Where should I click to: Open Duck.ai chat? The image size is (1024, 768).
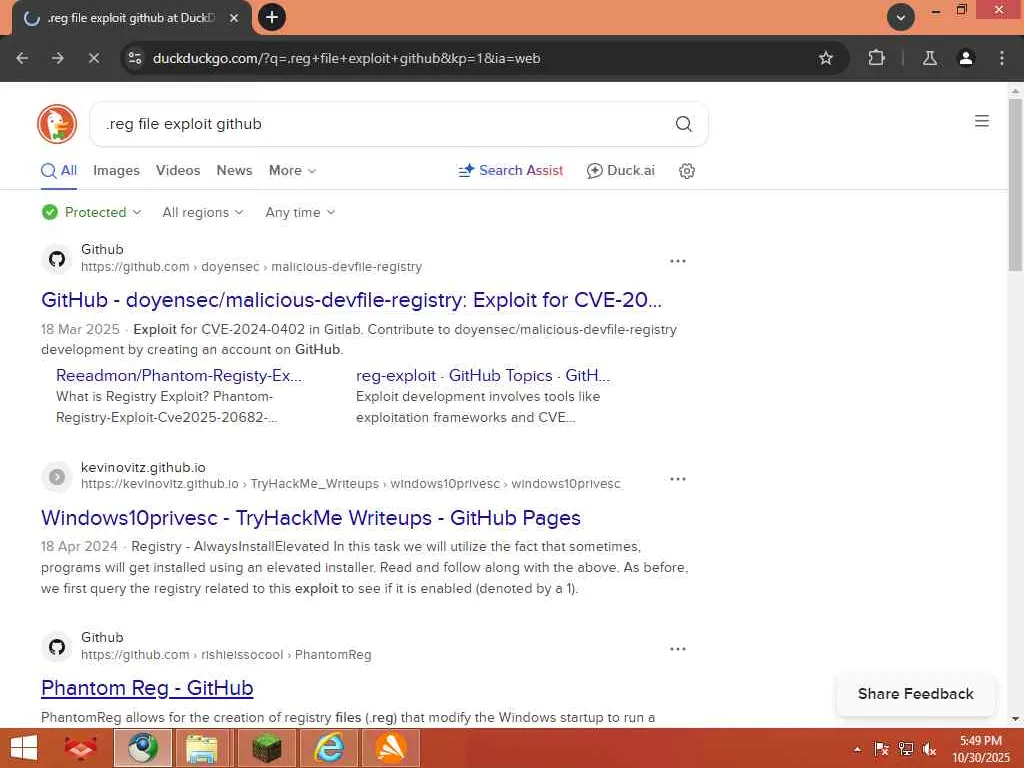620,170
